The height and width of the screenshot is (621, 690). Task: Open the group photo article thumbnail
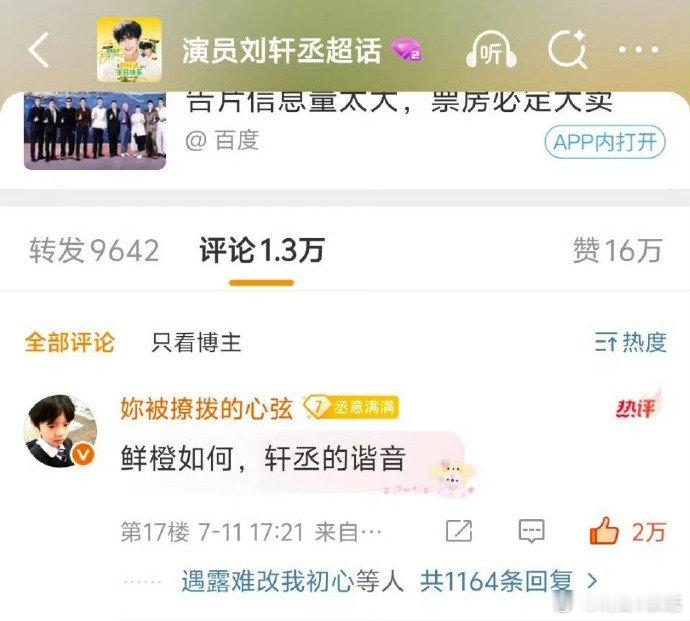click(95, 131)
